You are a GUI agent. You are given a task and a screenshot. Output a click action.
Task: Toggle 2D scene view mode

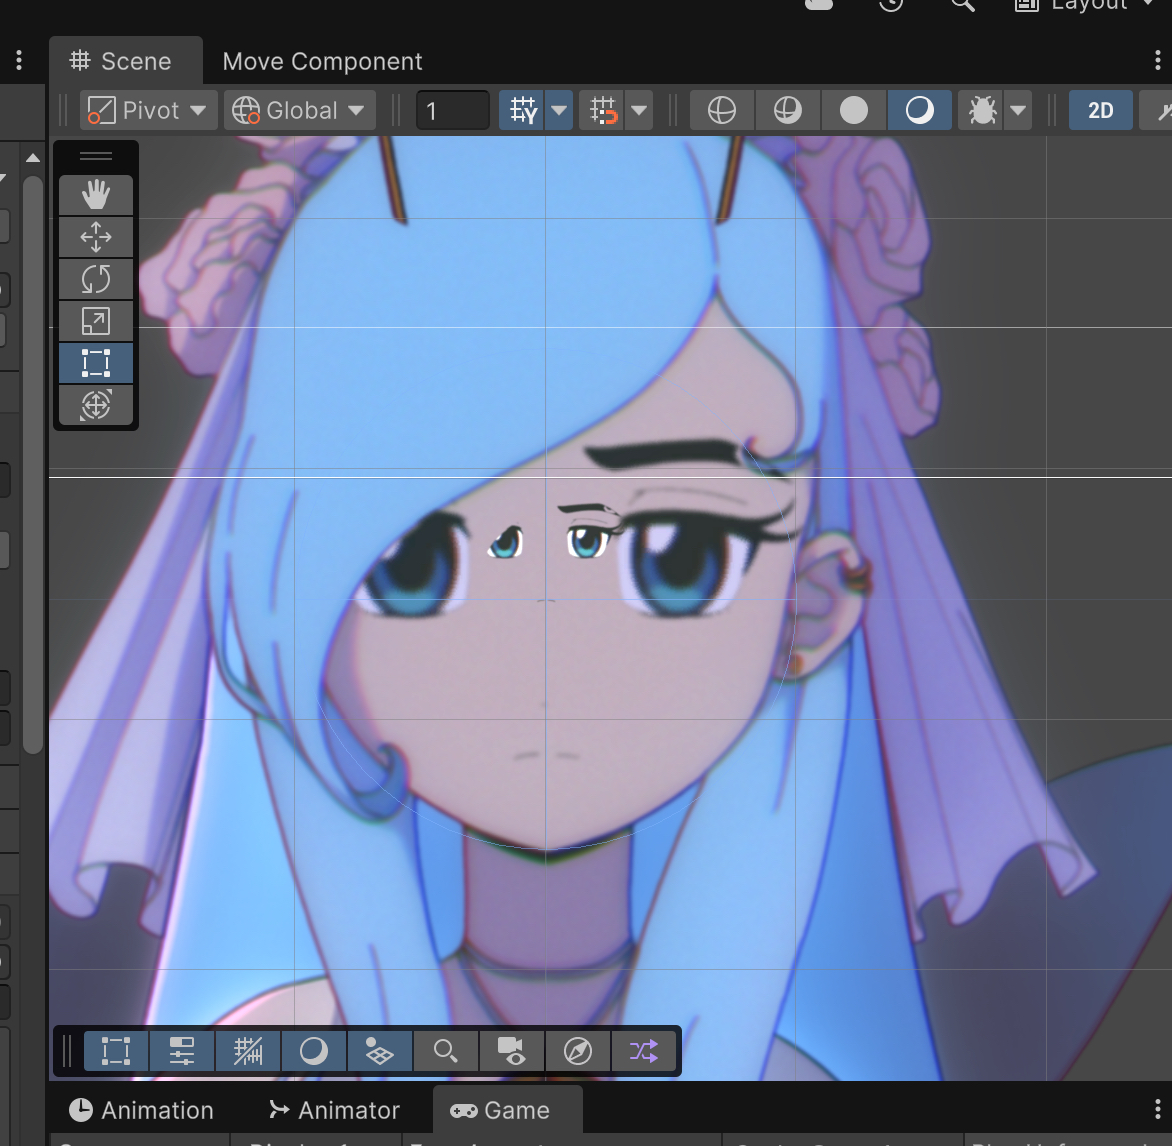(1100, 110)
